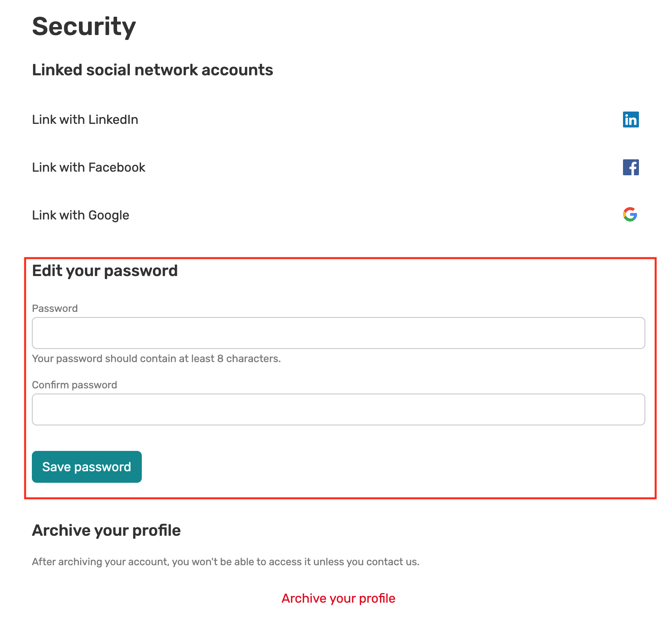Click the Google logo icon
This screenshot has height=619, width=670.
630,214
